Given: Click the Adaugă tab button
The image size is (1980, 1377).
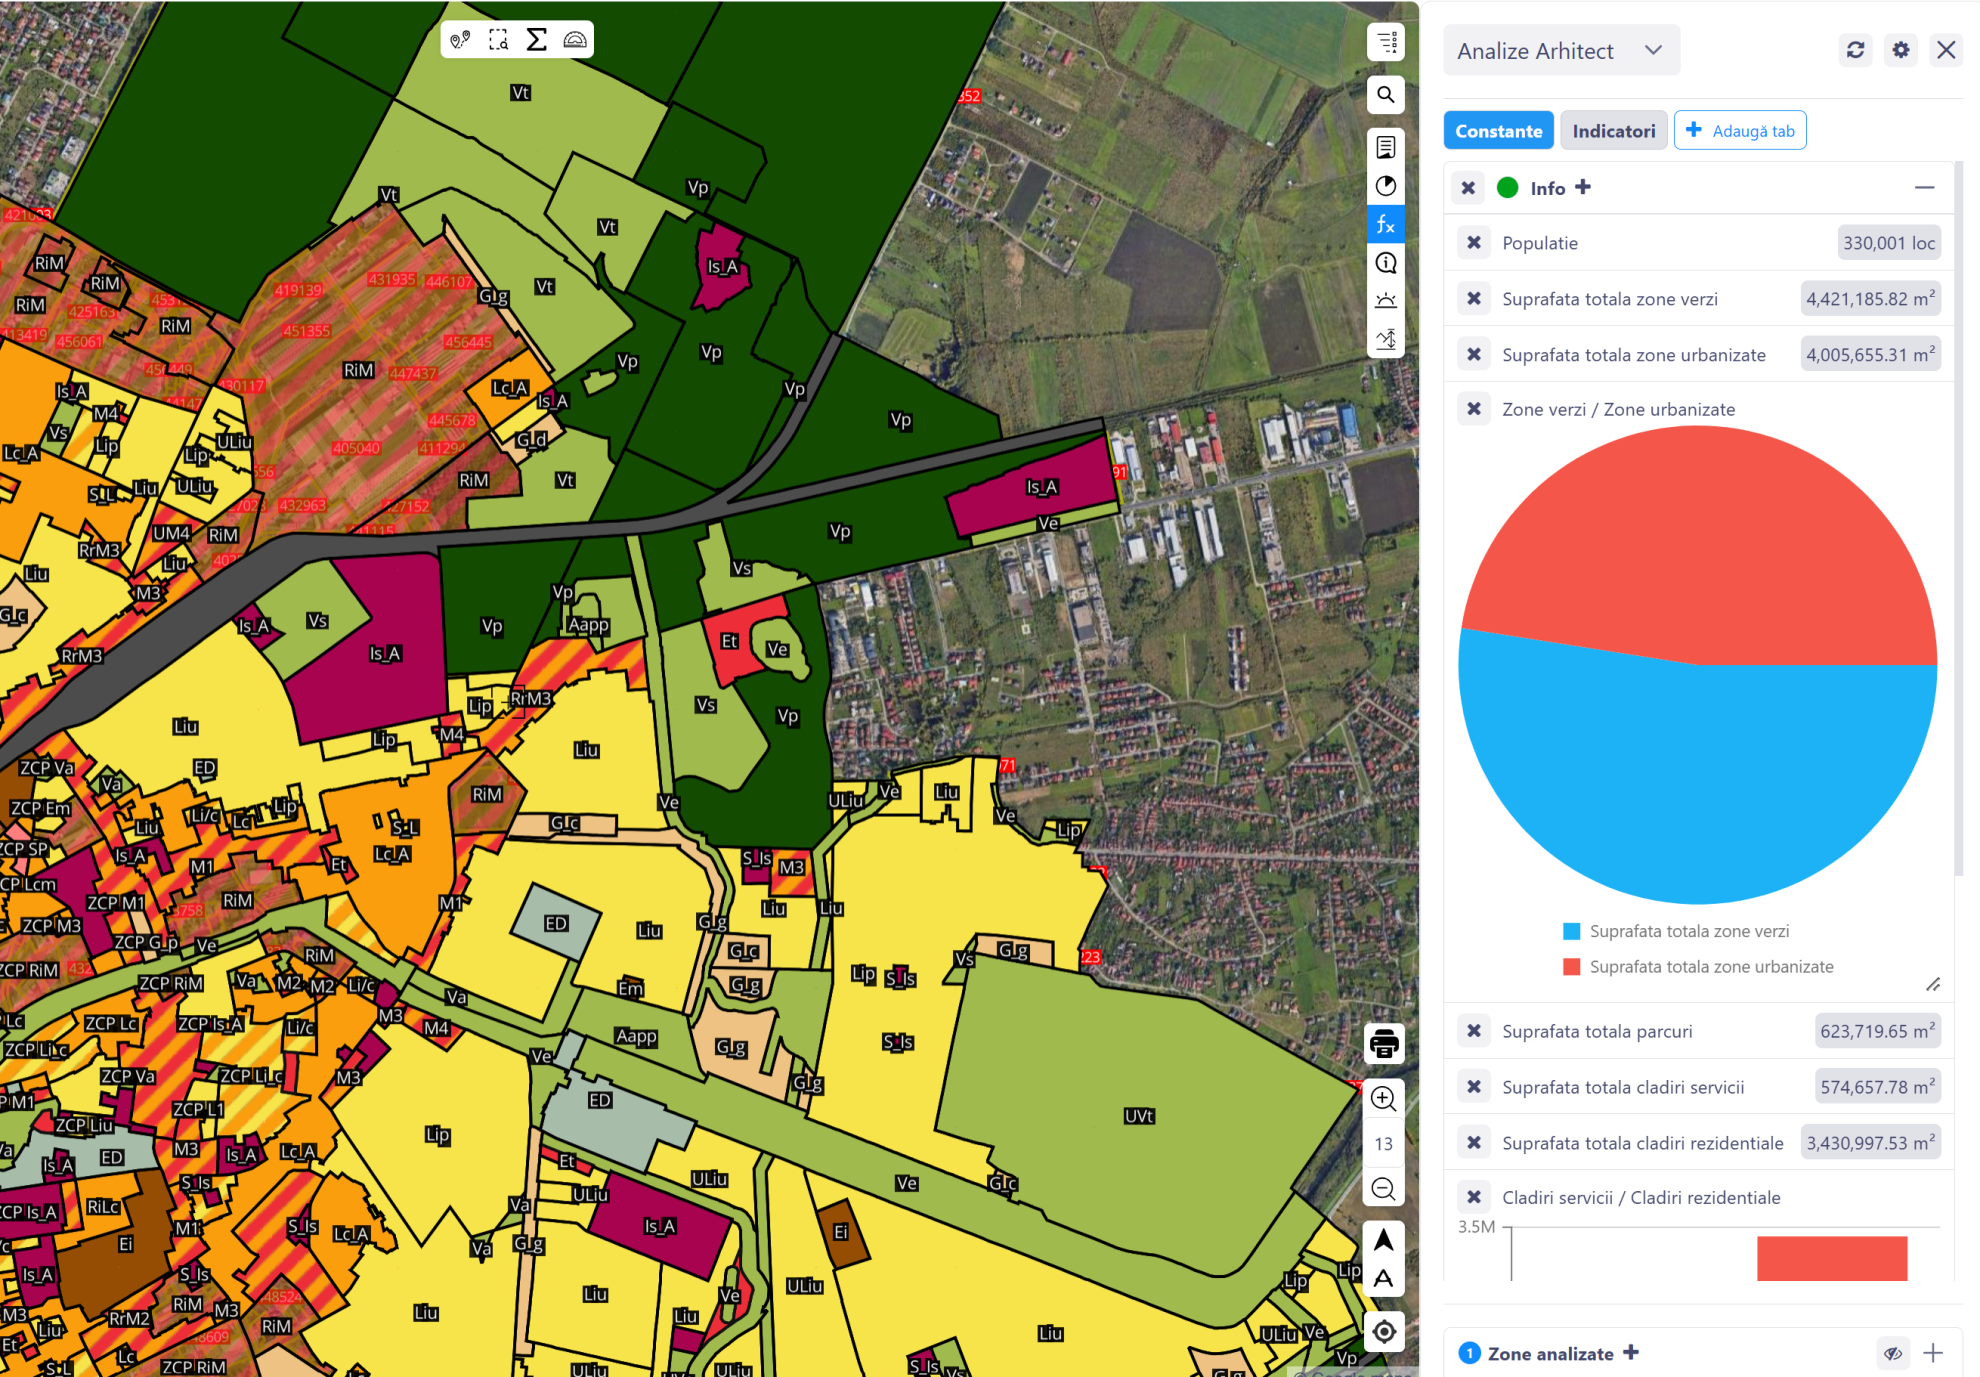Looking at the screenshot, I should point(1740,131).
